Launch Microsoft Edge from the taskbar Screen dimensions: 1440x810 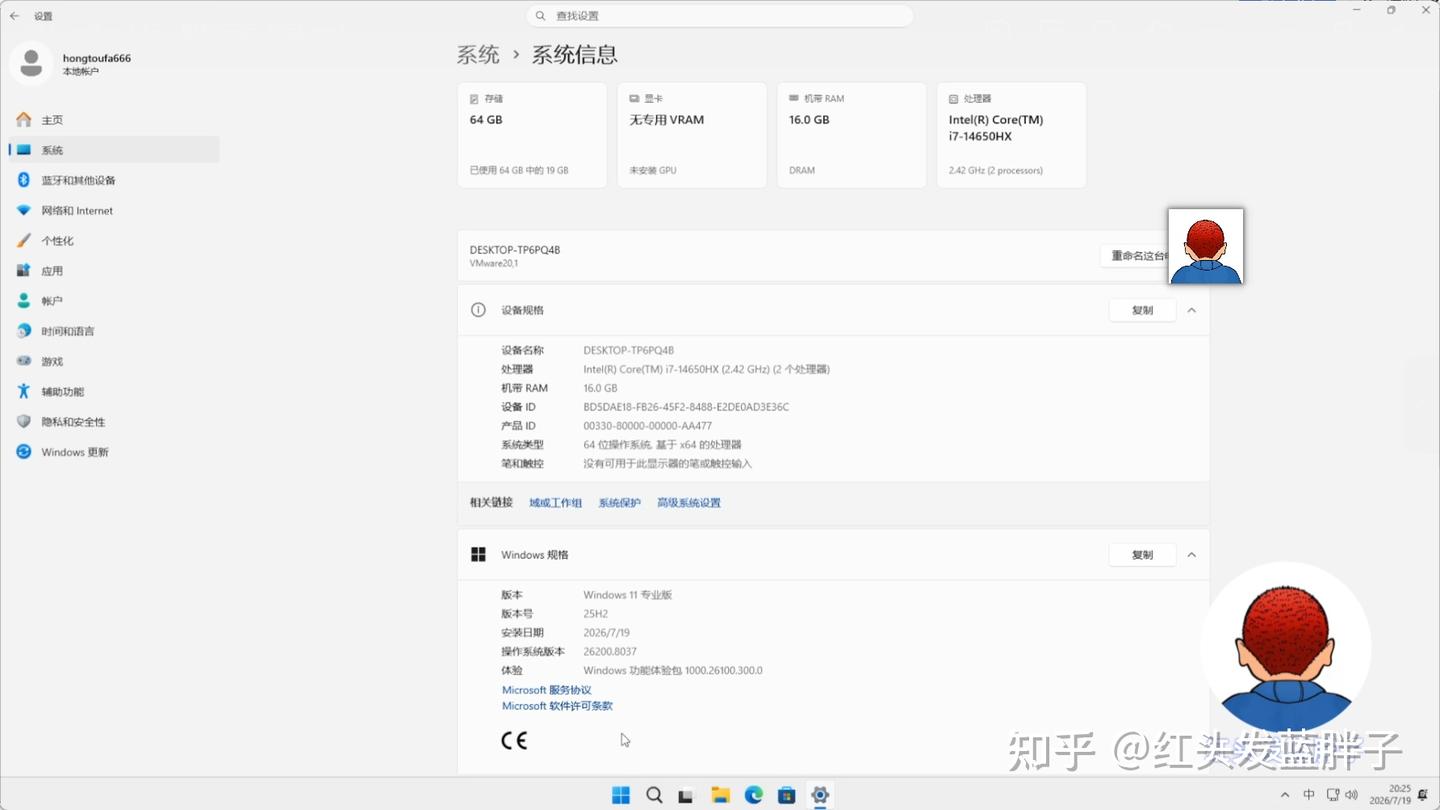coord(753,795)
